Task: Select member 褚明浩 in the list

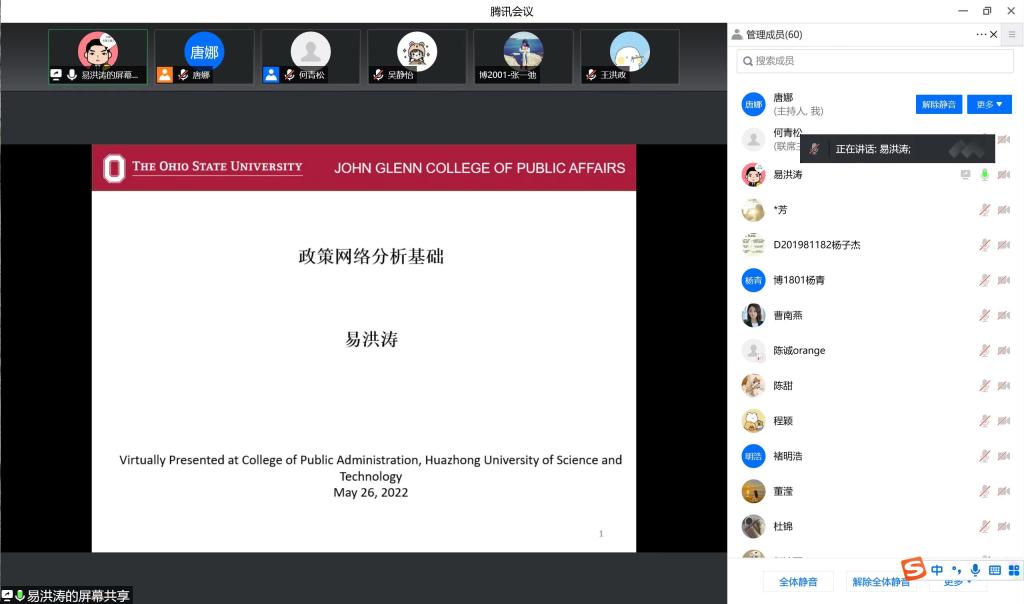Action: pyautogui.click(x=788, y=456)
